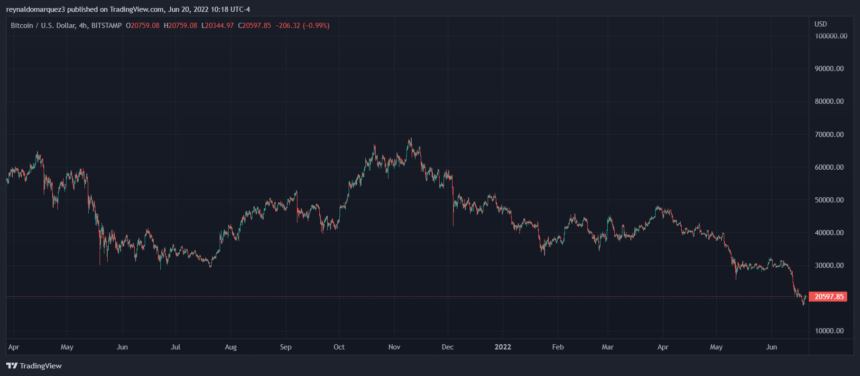The image size is (860, 376).
Task: Click the high value H20759.08
Action: click(179, 25)
